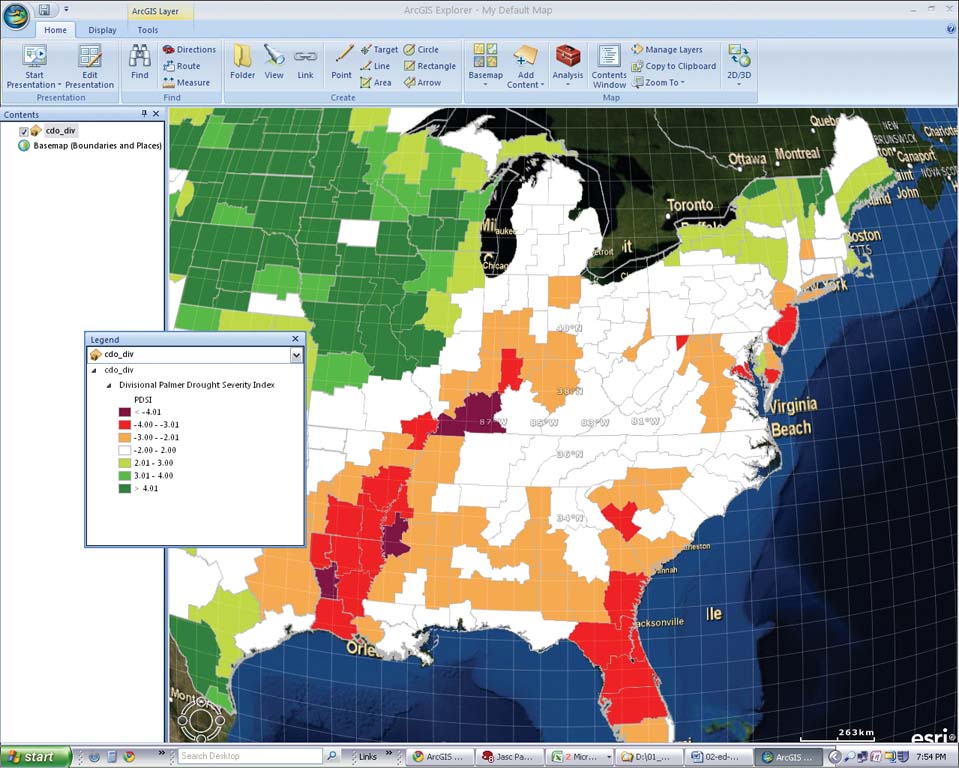The width and height of the screenshot is (959, 768).
Task: Collapse Divisional Palmer Drought Severity Index group
Action: coord(109,385)
